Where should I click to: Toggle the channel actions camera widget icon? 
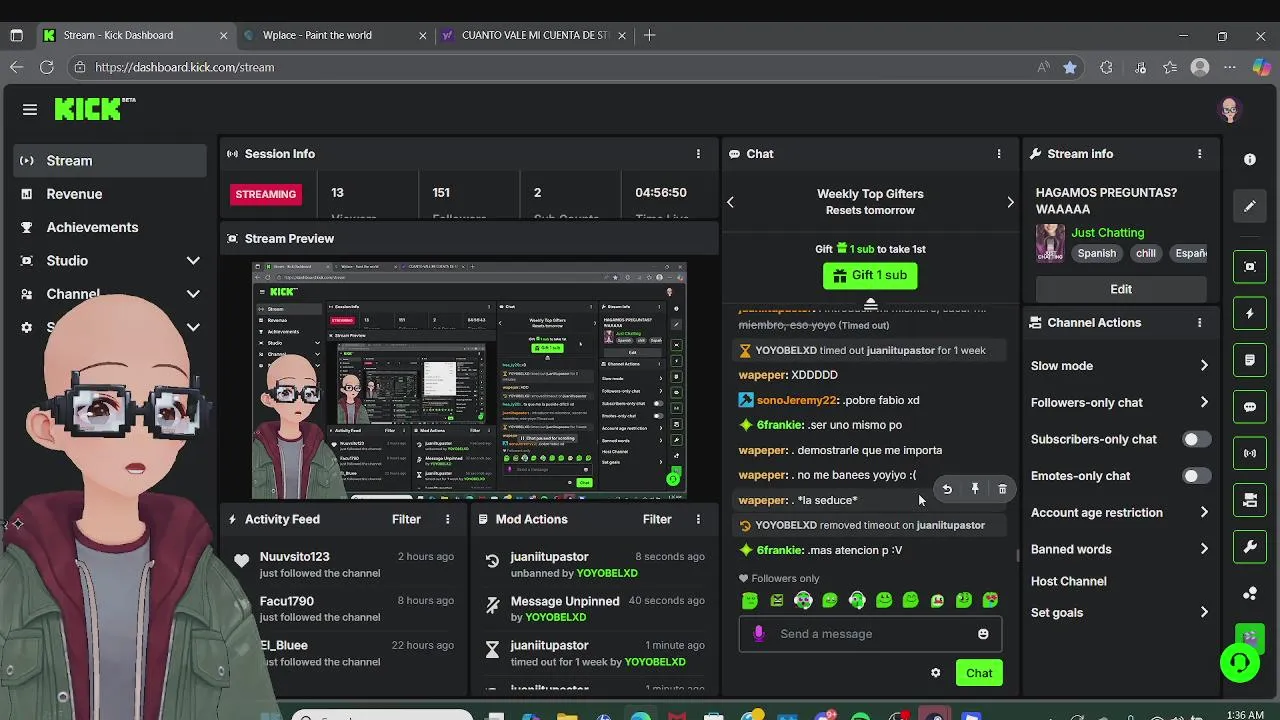click(1250, 500)
